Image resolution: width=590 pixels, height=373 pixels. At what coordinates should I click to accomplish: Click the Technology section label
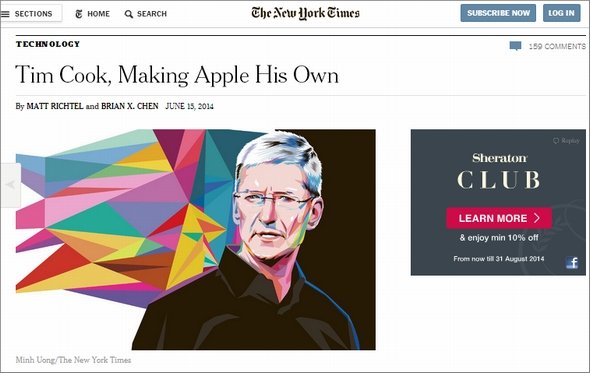(x=48, y=44)
